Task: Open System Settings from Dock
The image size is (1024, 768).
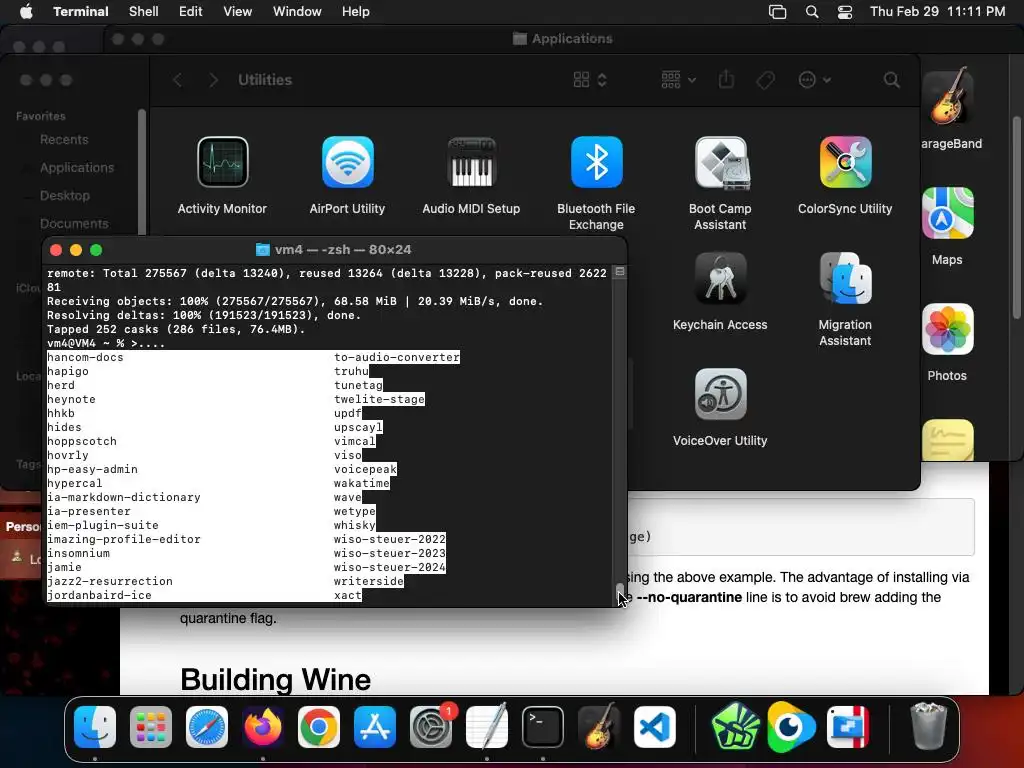Action: click(431, 727)
